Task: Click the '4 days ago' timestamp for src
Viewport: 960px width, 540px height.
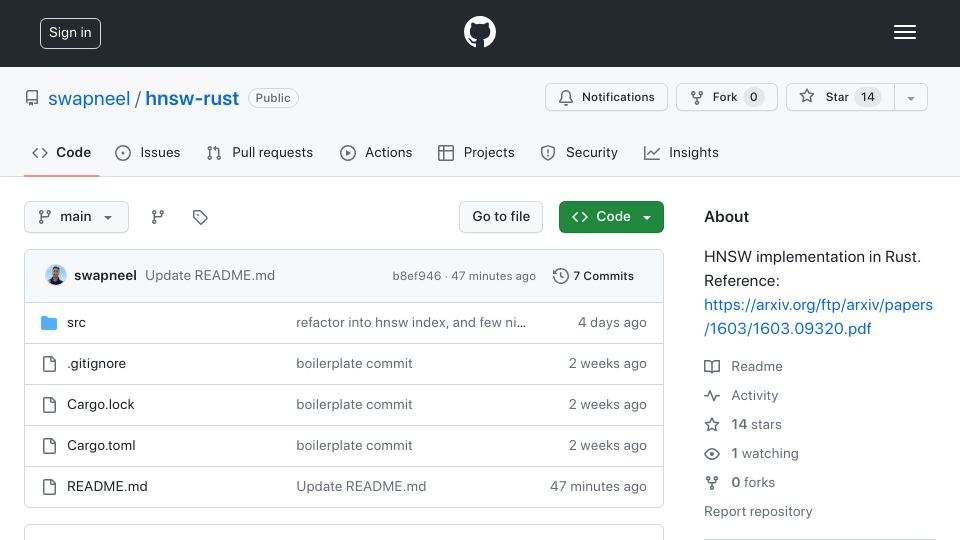Action: pos(612,323)
